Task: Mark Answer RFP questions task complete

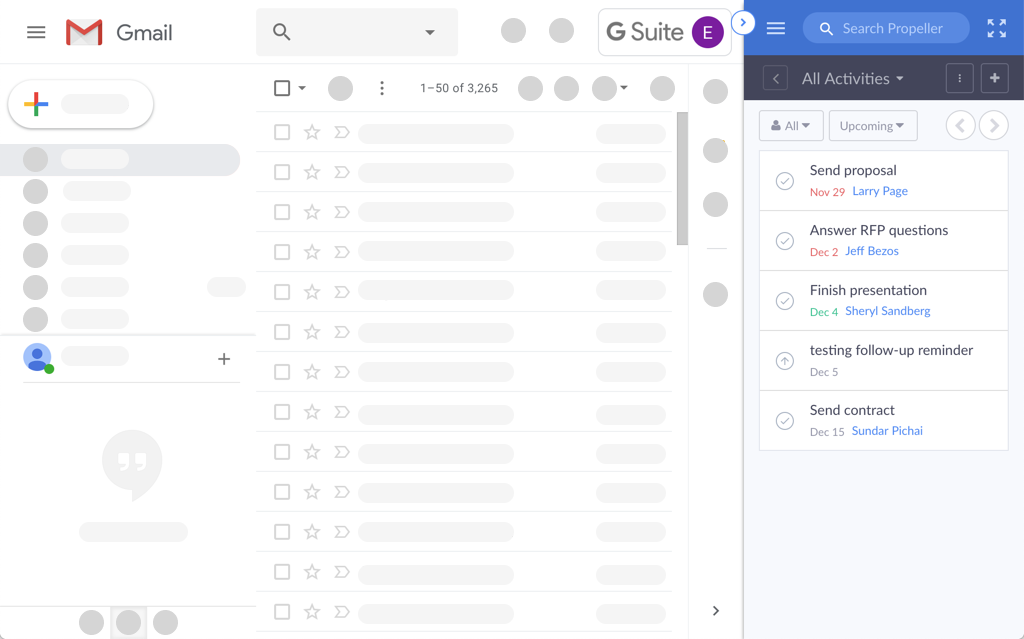Action: pyautogui.click(x=785, y=241)
